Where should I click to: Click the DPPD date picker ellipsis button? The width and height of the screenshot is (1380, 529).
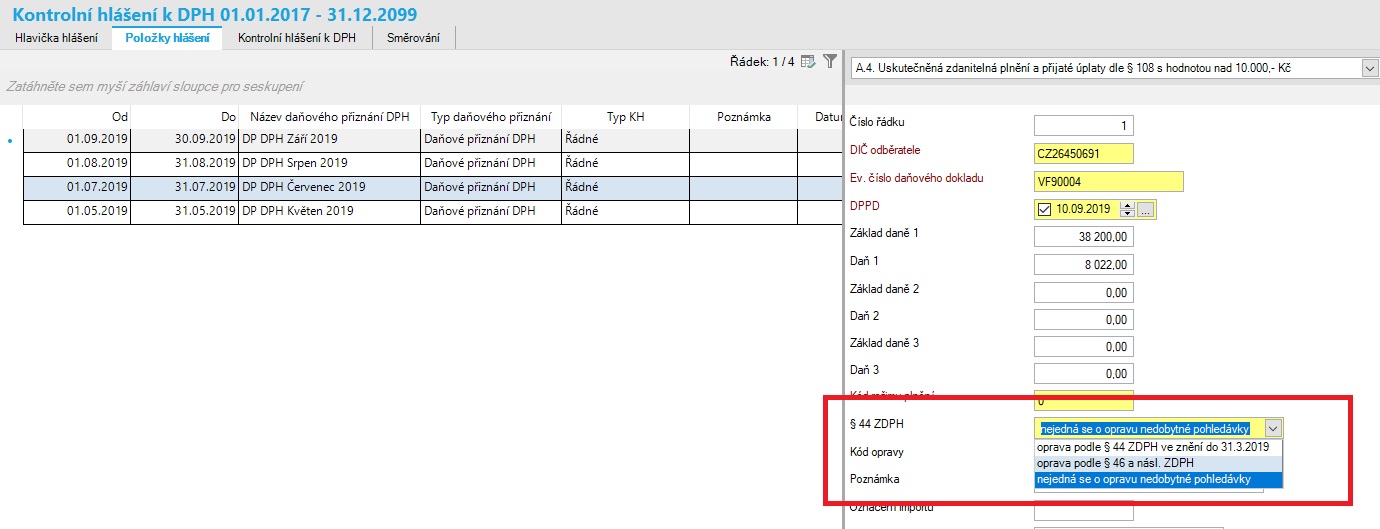point(1146,209)
